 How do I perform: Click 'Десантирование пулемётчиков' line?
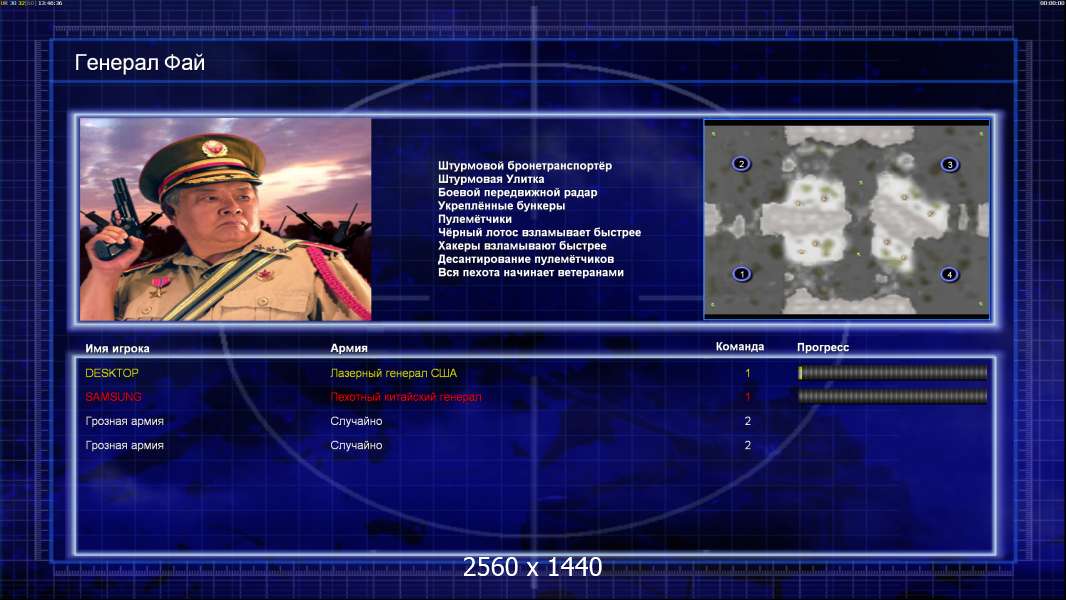(526, 259)
